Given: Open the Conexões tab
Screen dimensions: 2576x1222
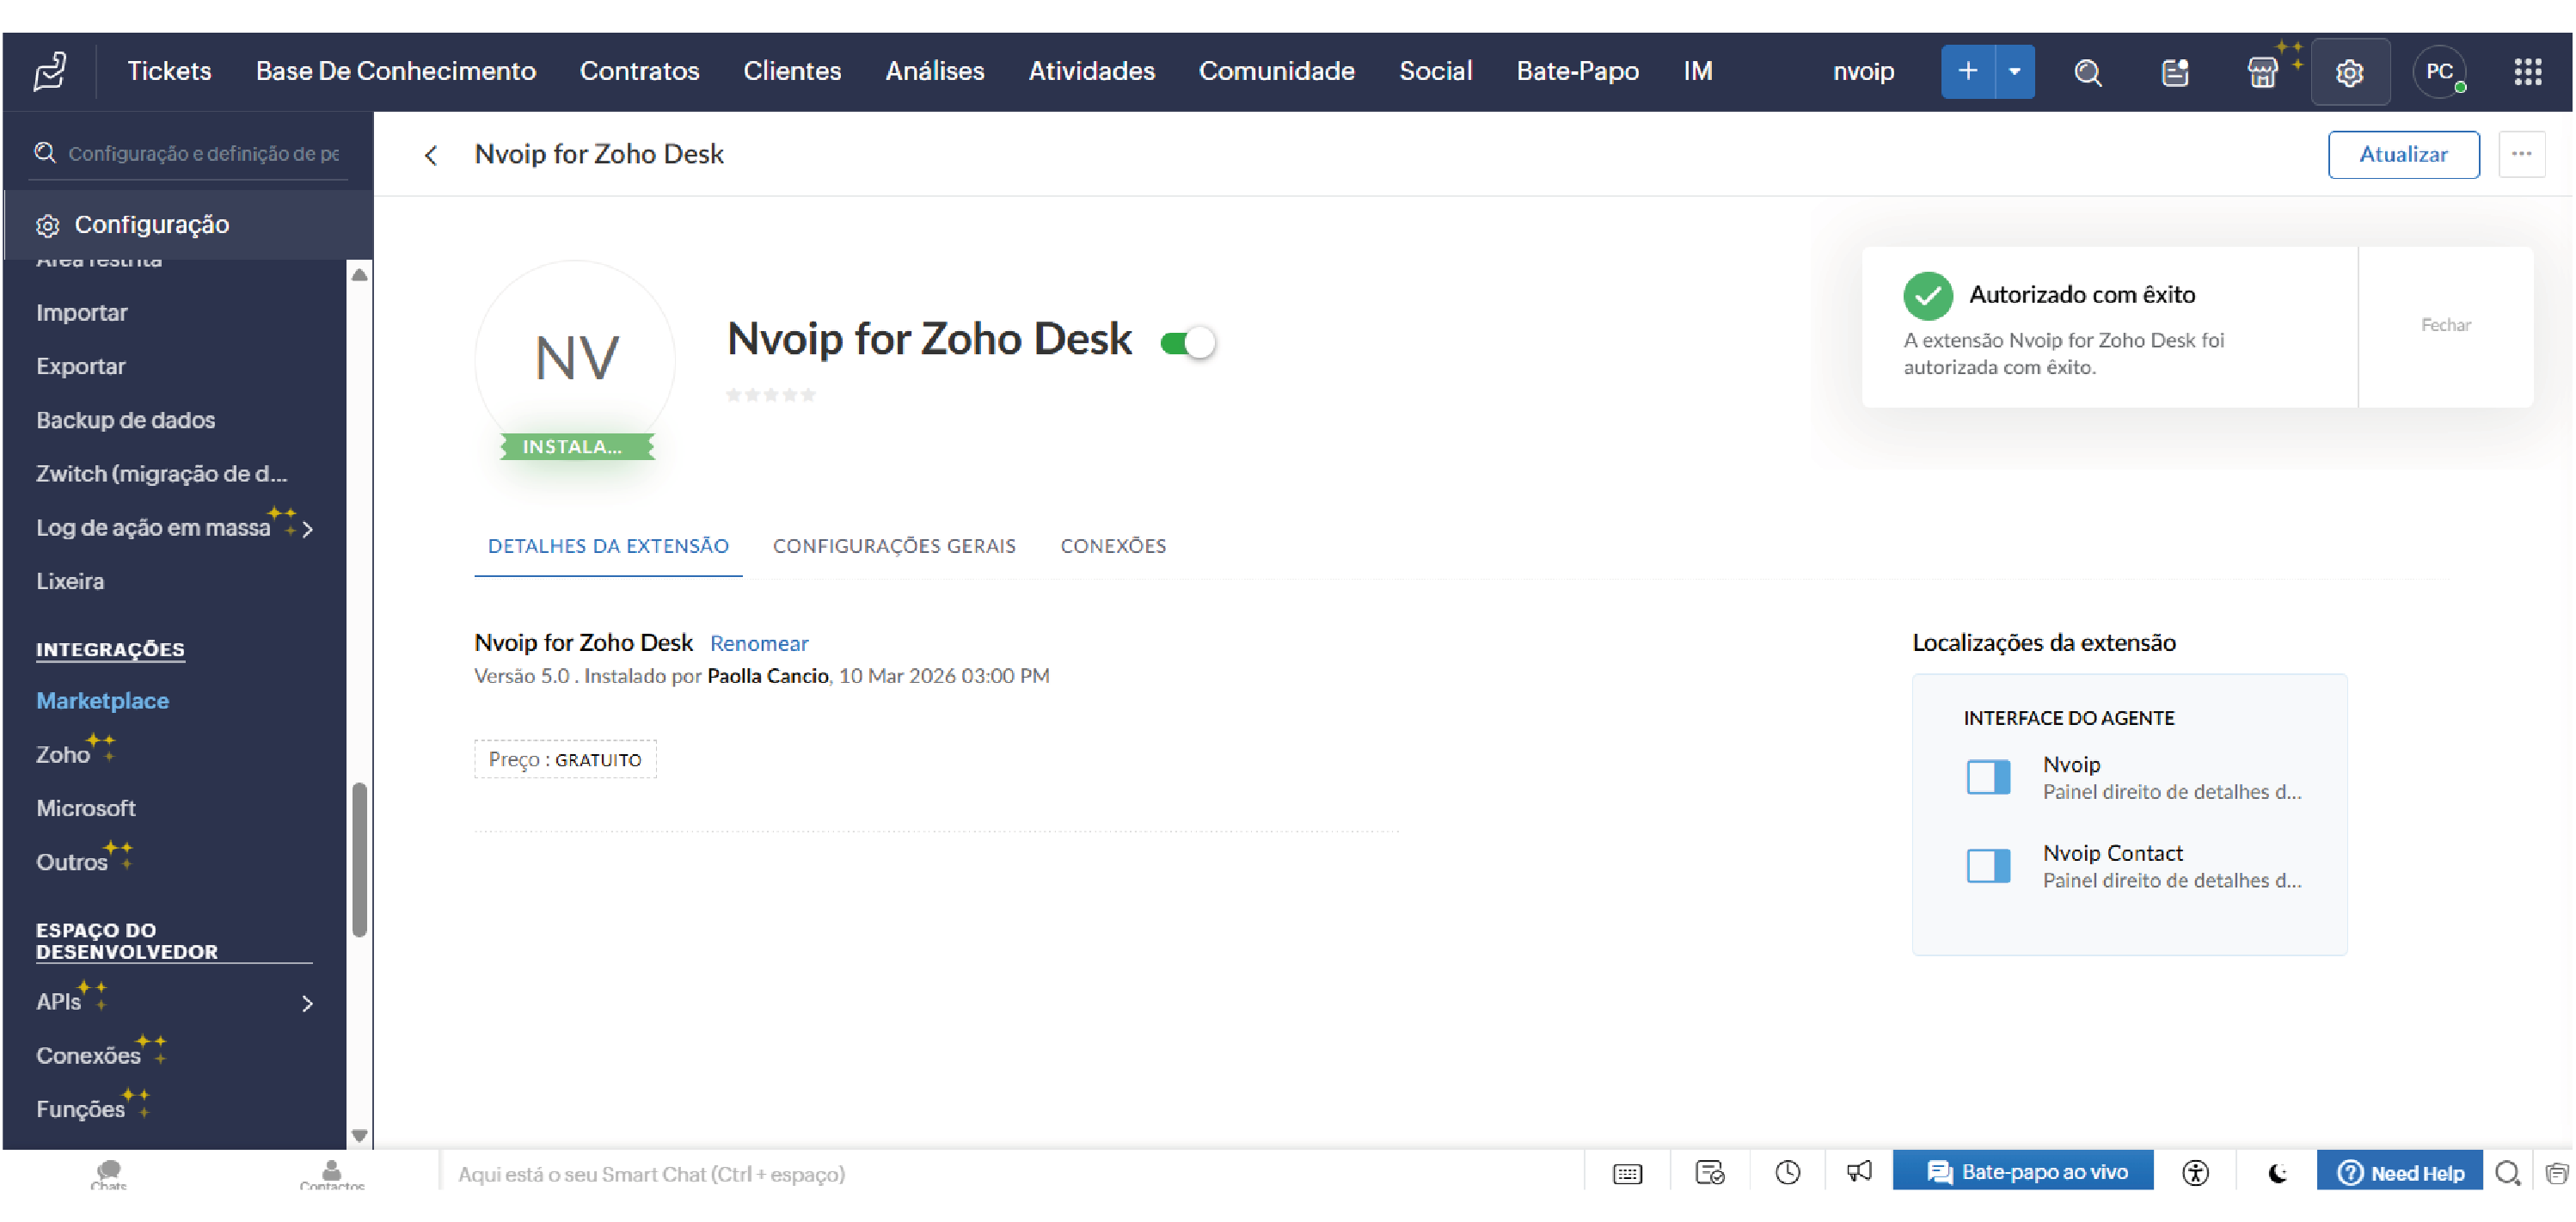Looking at the screenshot, I should pos(1112,545).
